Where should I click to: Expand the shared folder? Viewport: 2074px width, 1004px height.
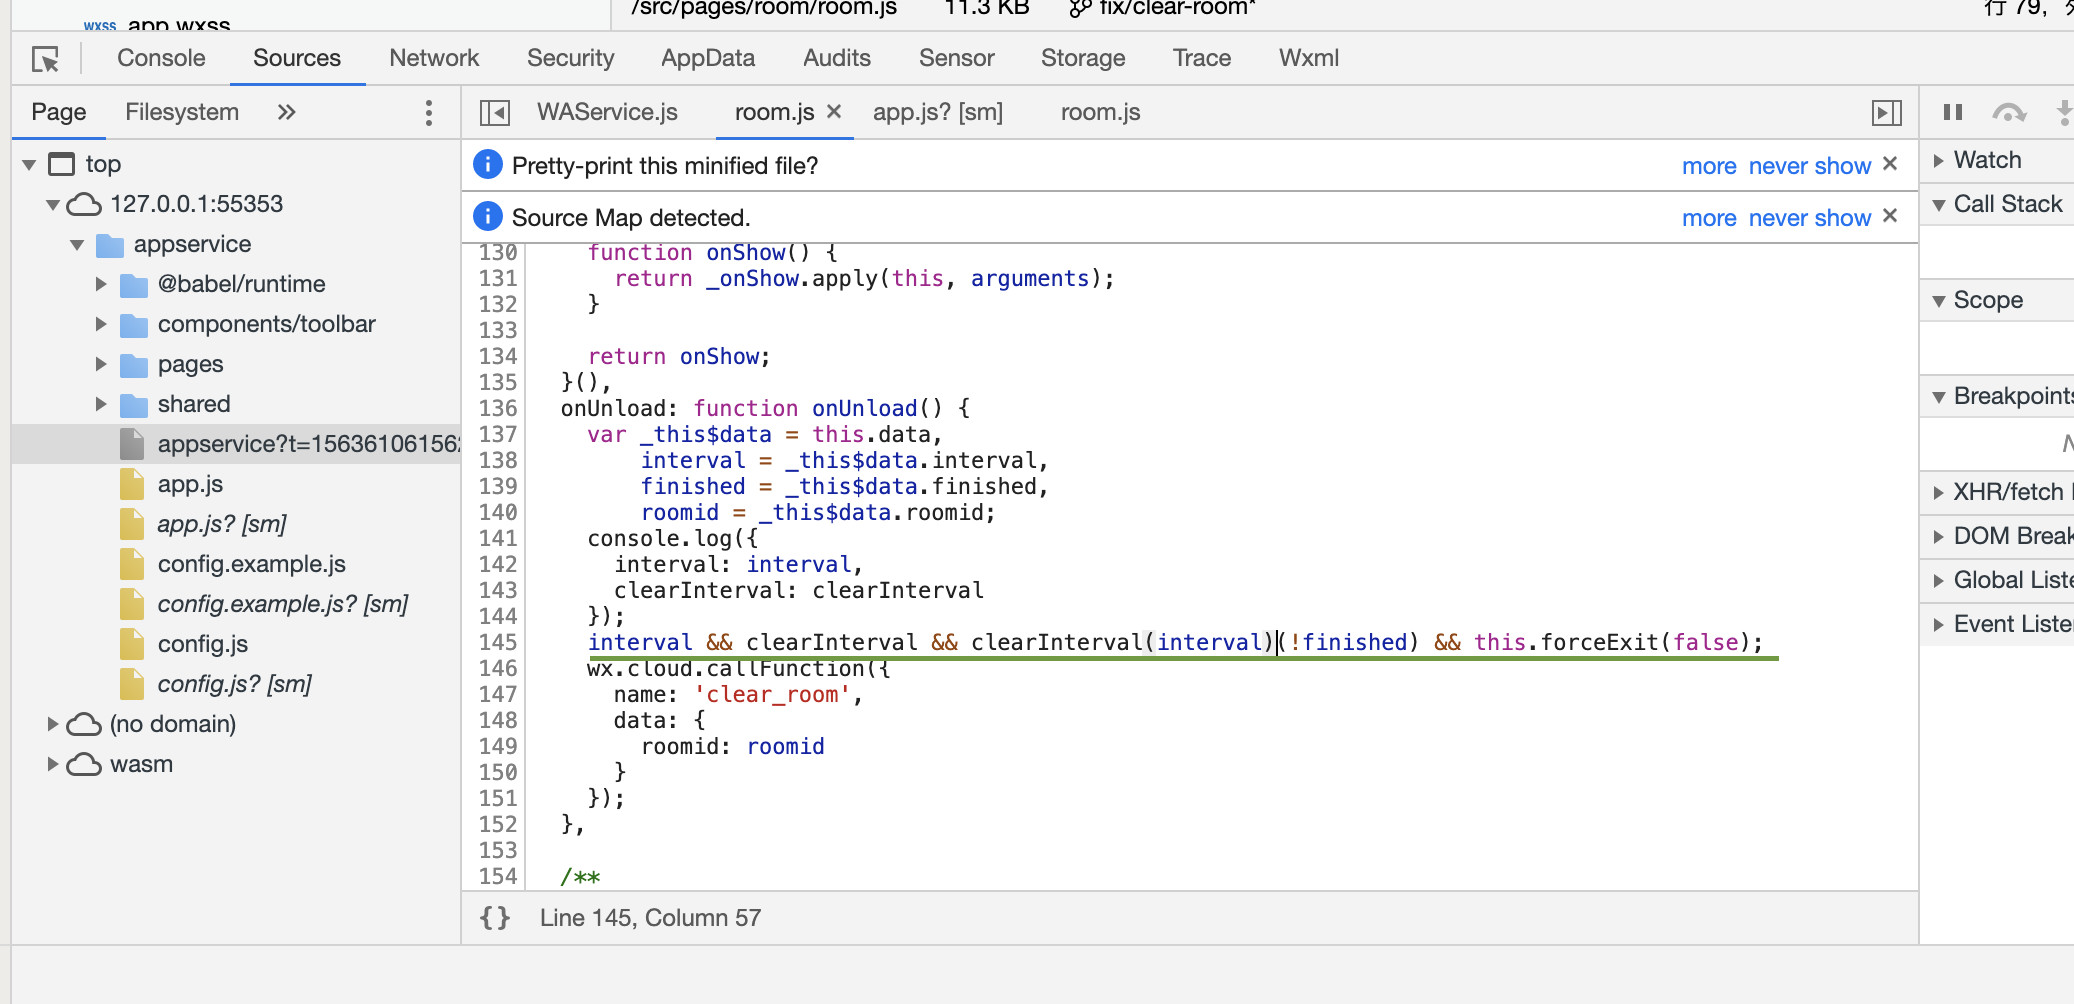tap(101, 404)
